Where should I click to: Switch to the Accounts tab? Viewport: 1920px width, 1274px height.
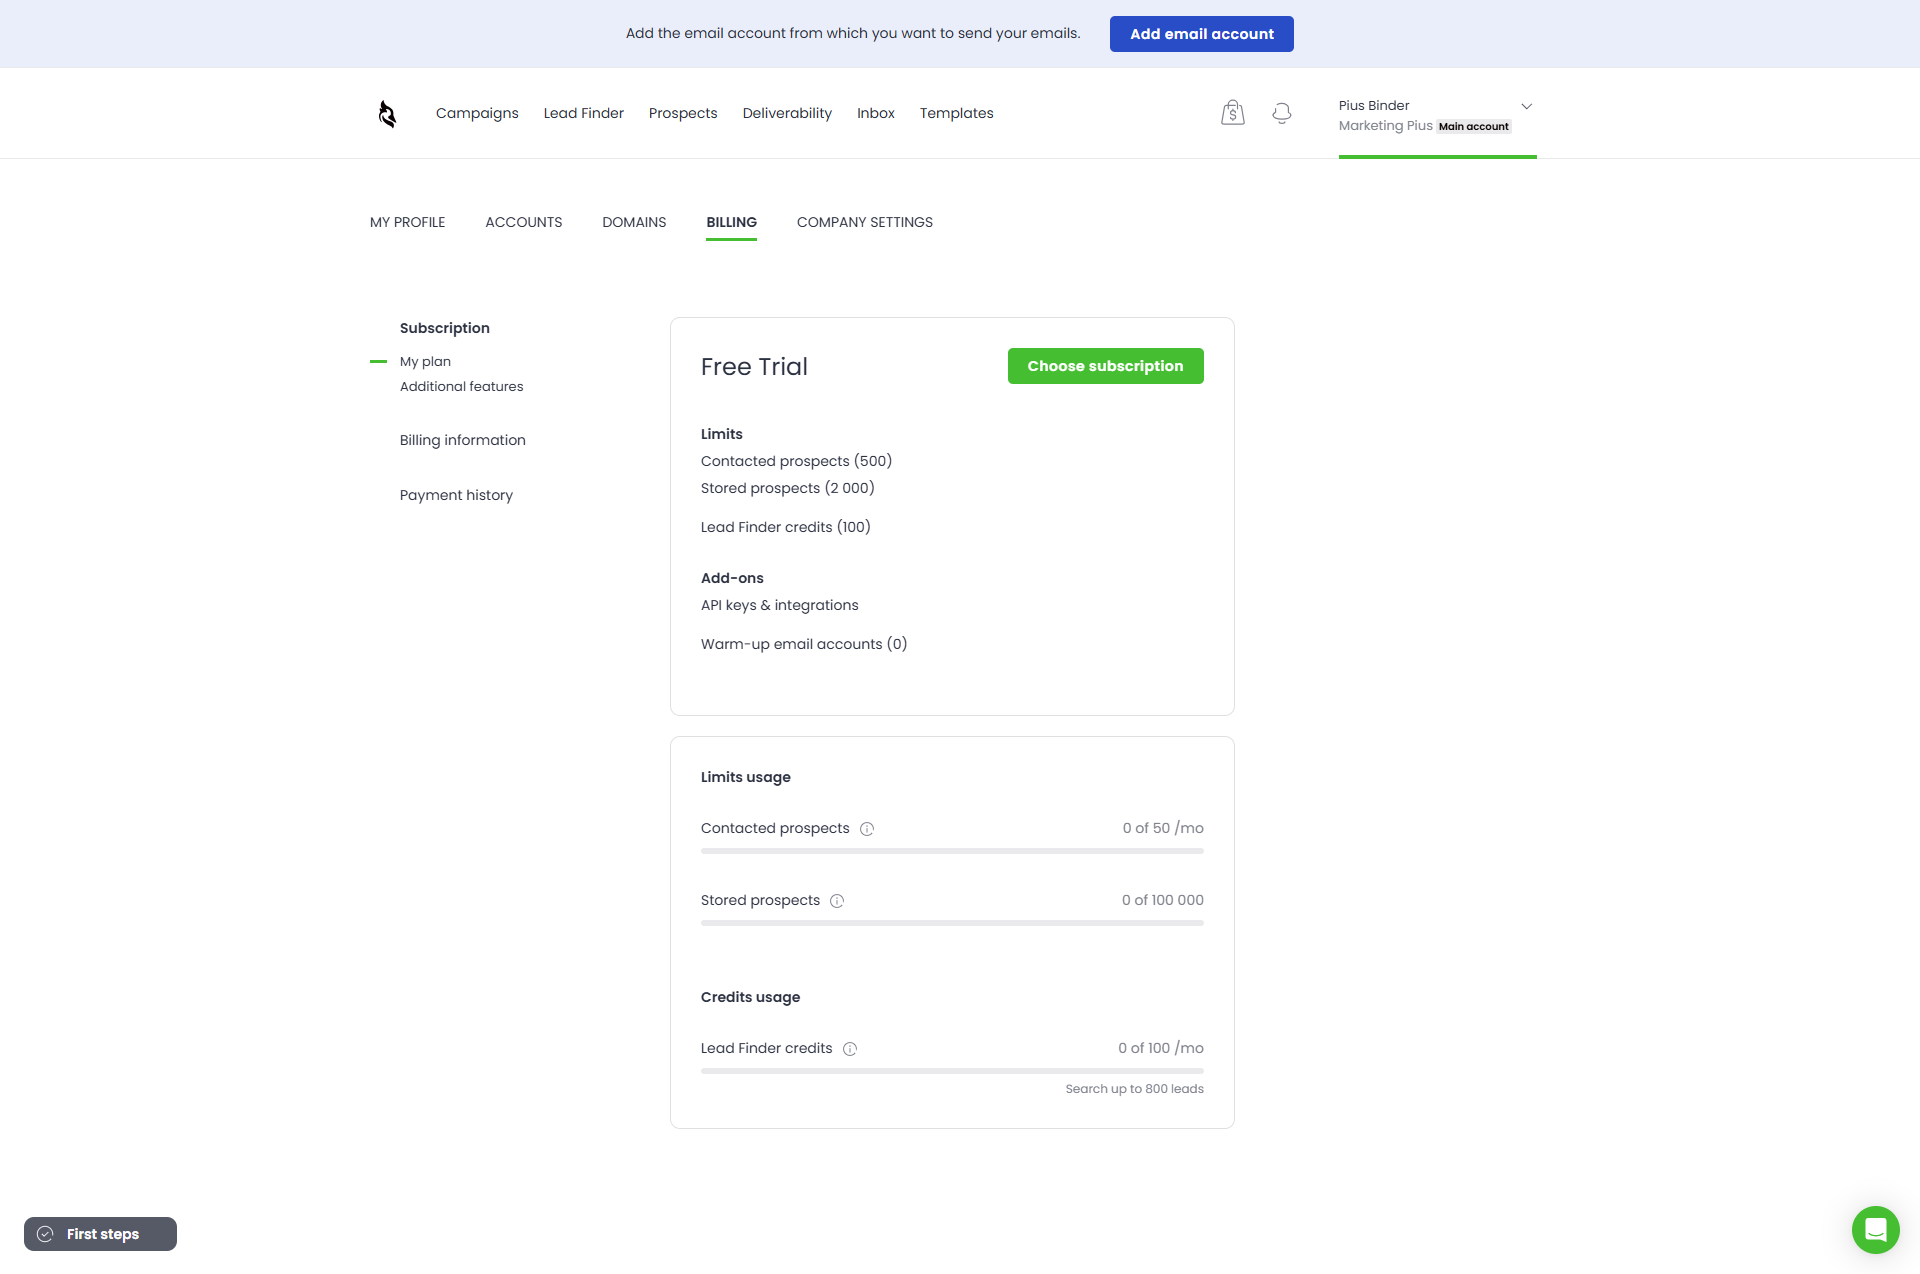pos(523,222)
